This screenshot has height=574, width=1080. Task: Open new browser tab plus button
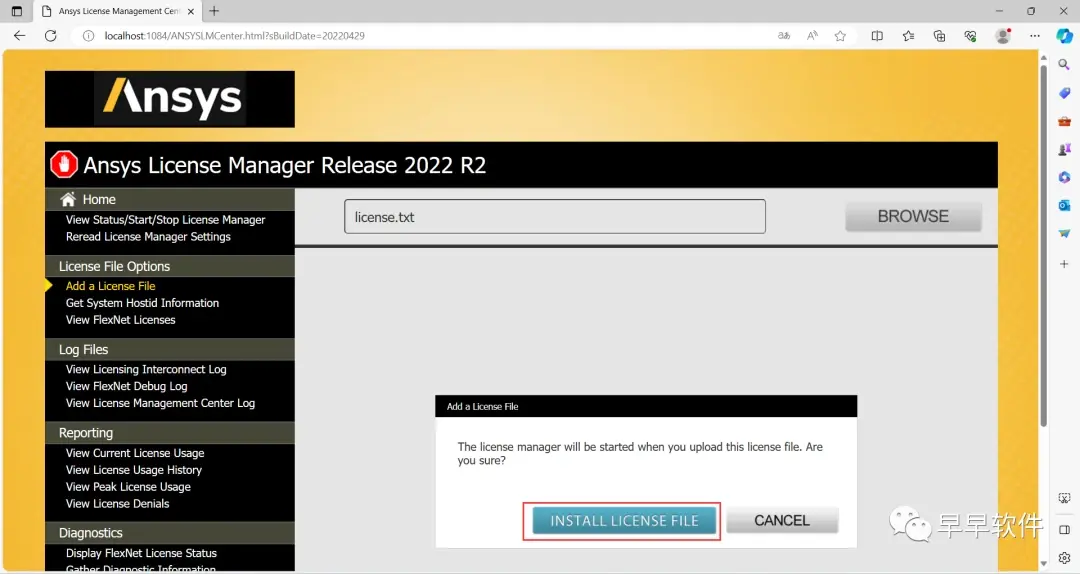pyautogui.click(x=214, y=11)
